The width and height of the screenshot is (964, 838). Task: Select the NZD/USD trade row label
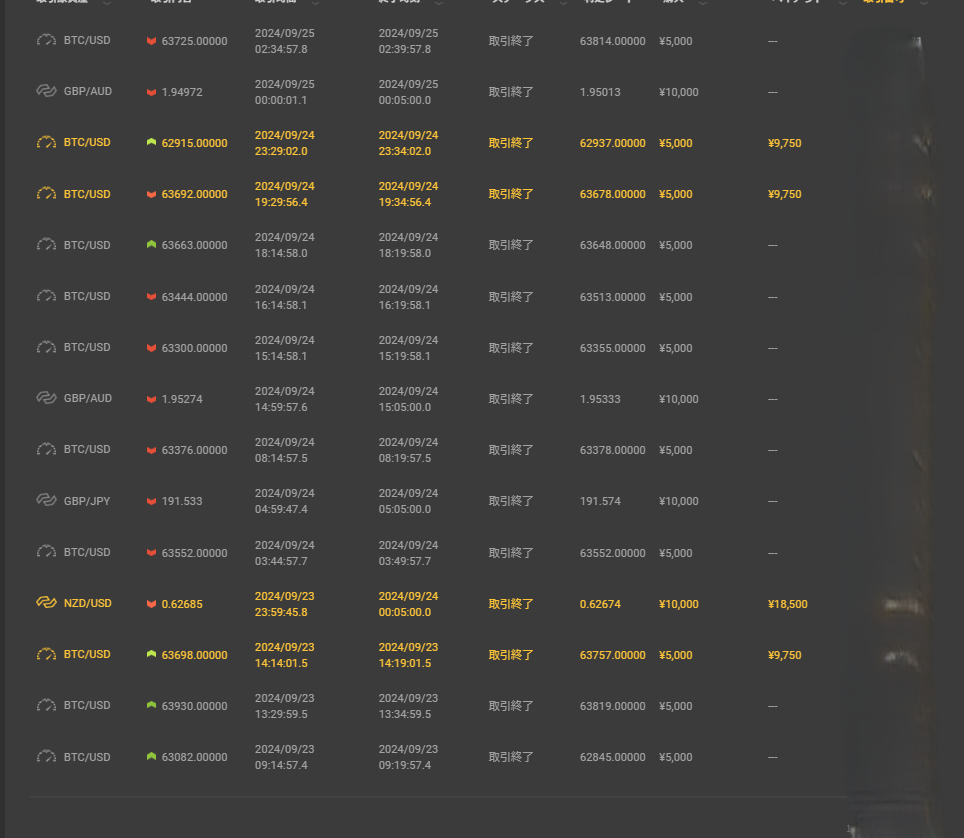[88, 604]
